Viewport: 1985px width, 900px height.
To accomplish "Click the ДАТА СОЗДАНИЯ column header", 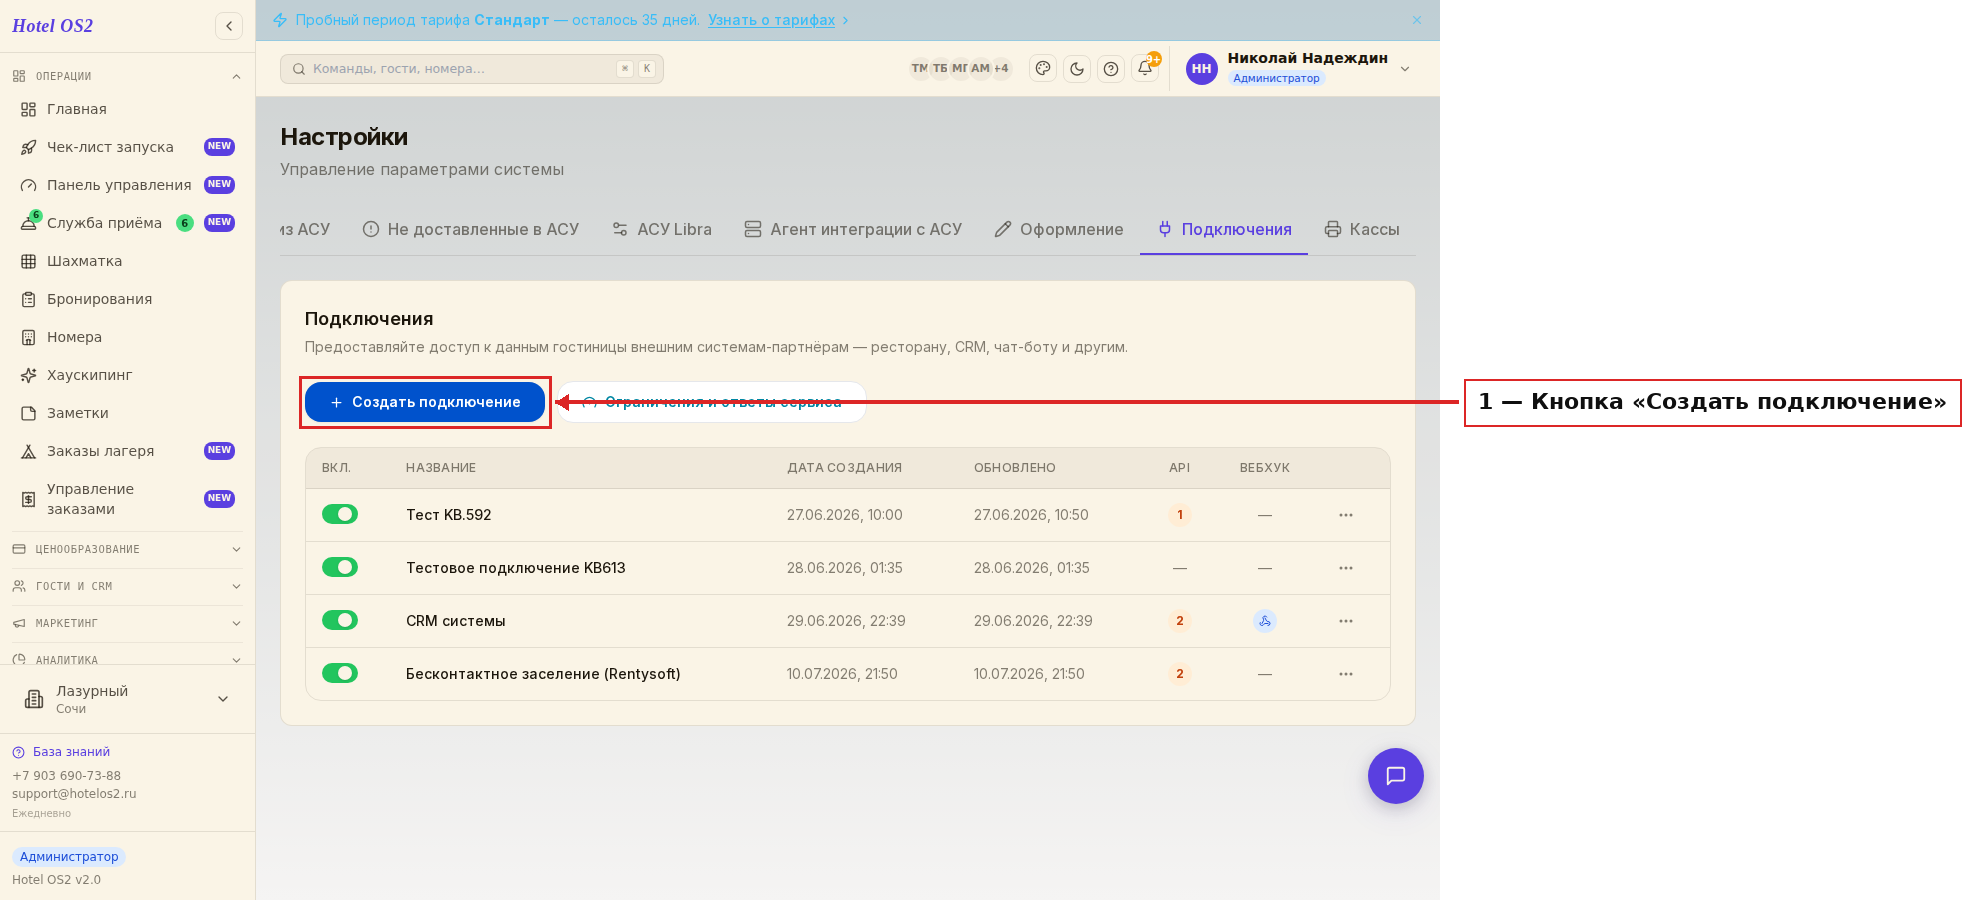I will point(845,468).
